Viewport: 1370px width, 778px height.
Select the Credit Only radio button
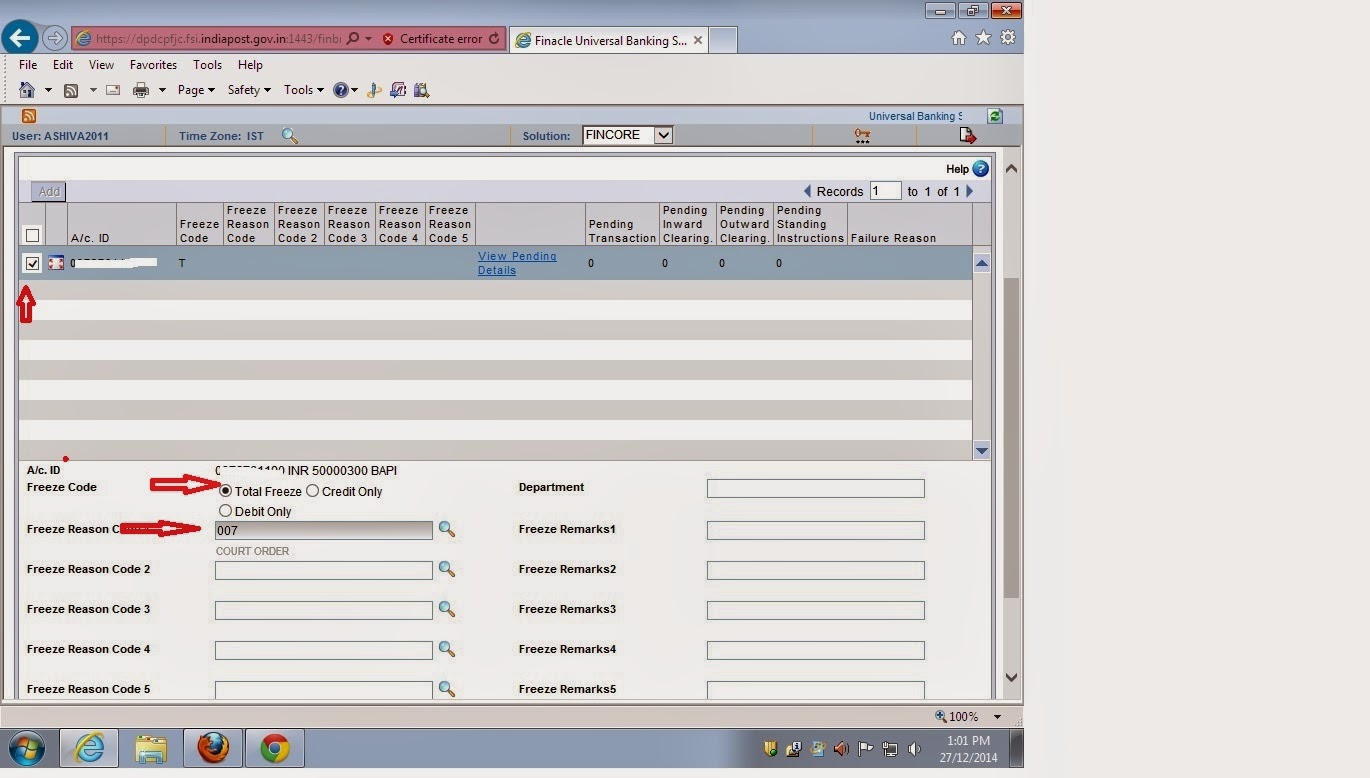pyautogui.click(x=312, y=491)
